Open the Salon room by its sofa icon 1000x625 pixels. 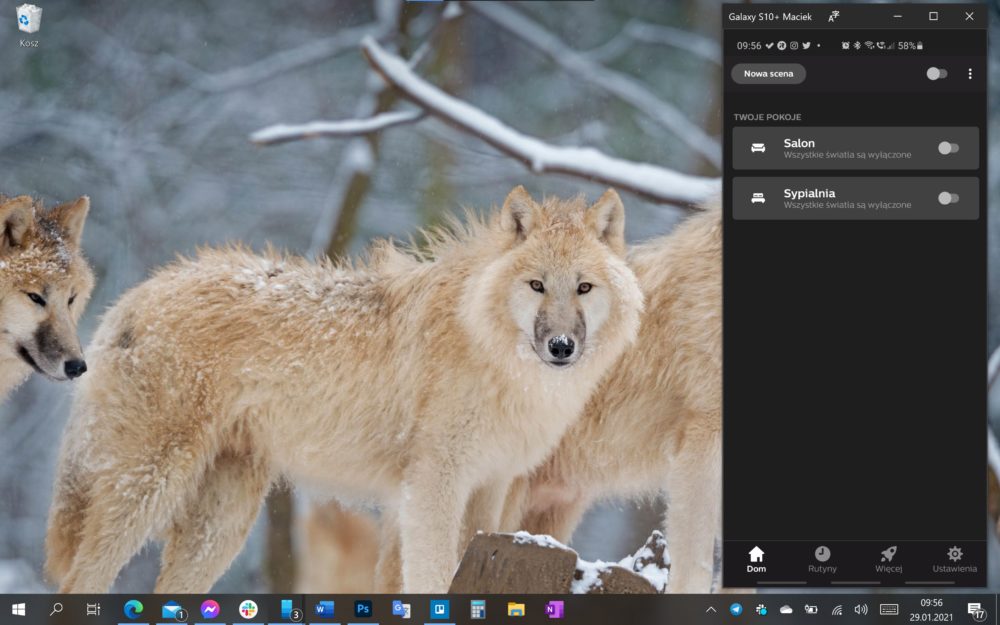[x=758, y=148]
